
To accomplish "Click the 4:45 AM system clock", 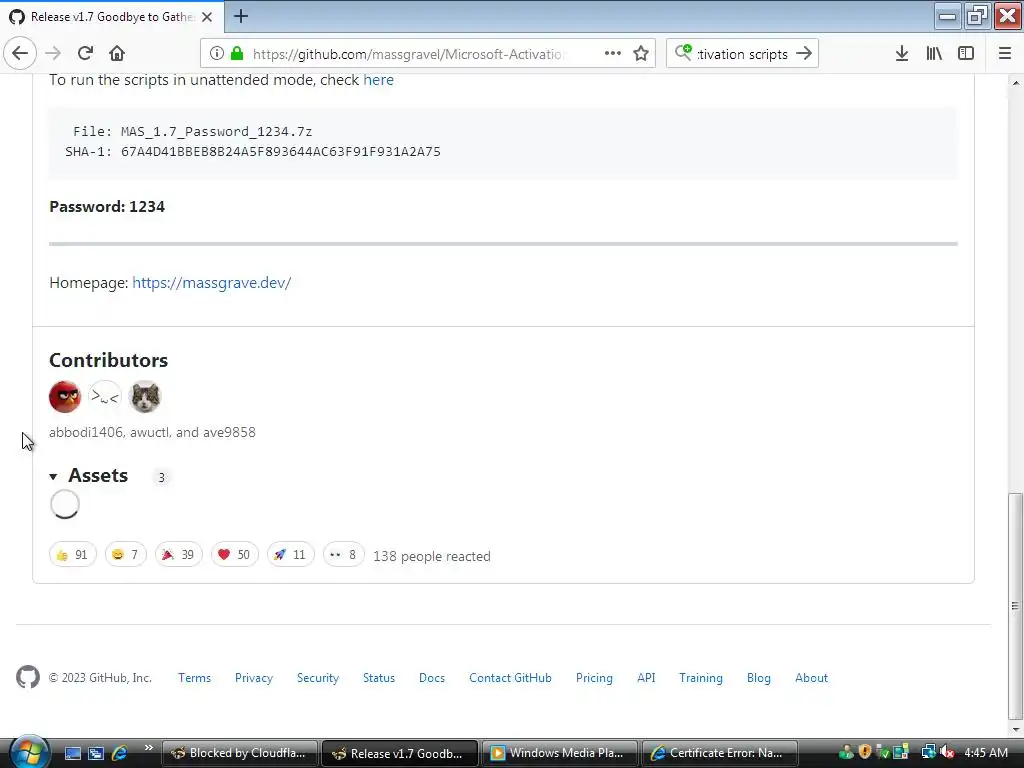I will pos(985,753).
